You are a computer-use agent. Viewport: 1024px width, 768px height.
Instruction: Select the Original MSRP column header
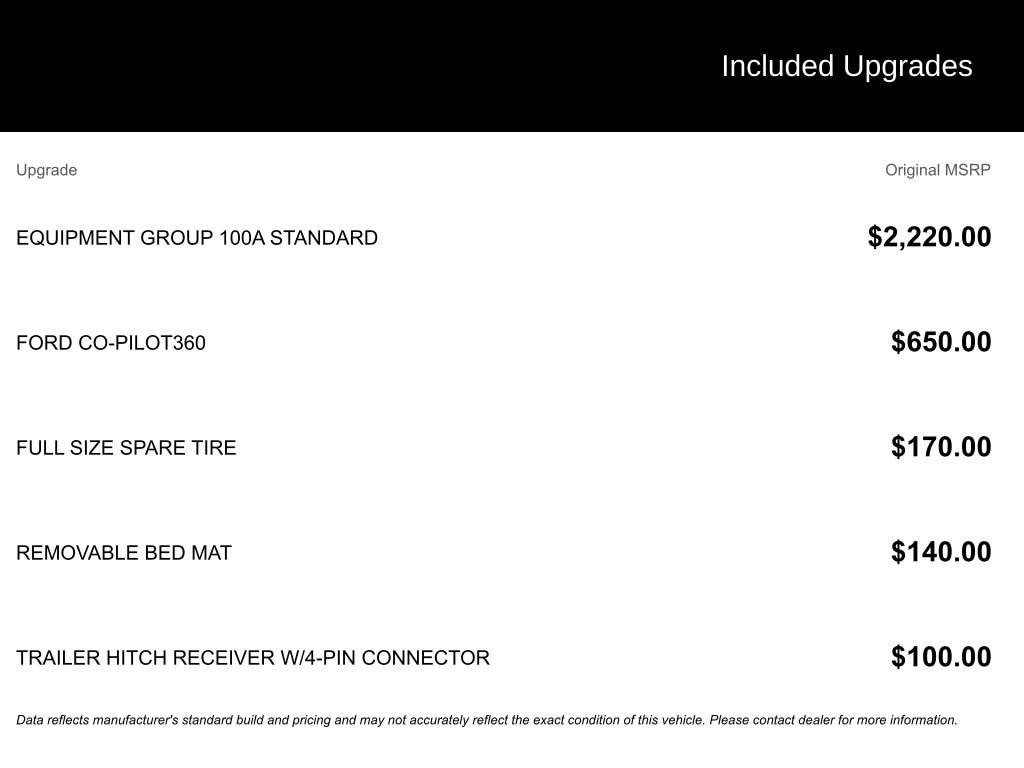coord(938,170)
